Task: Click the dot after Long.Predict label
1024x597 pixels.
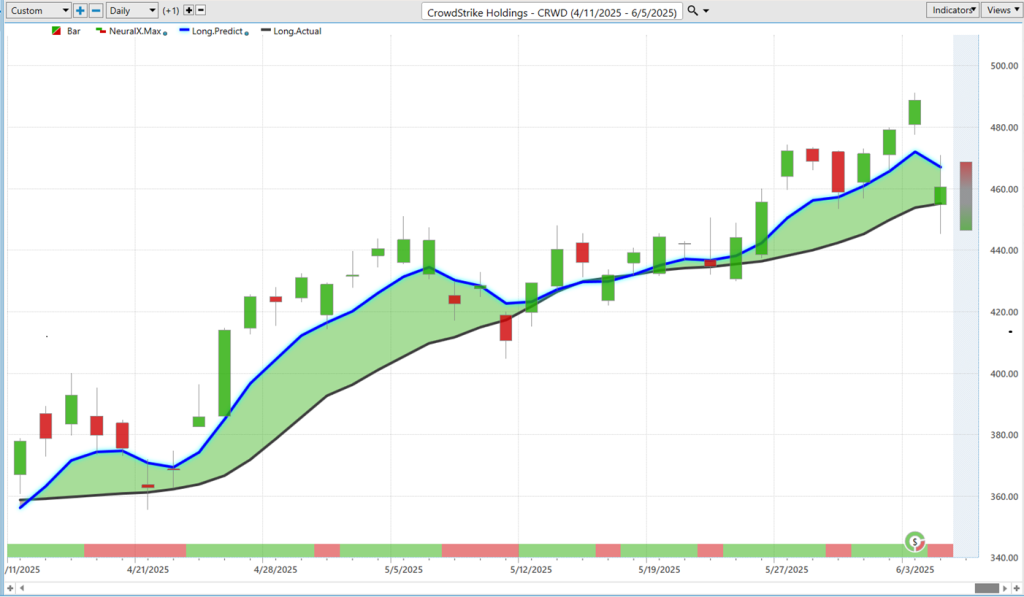Action: tap(246, 33)
